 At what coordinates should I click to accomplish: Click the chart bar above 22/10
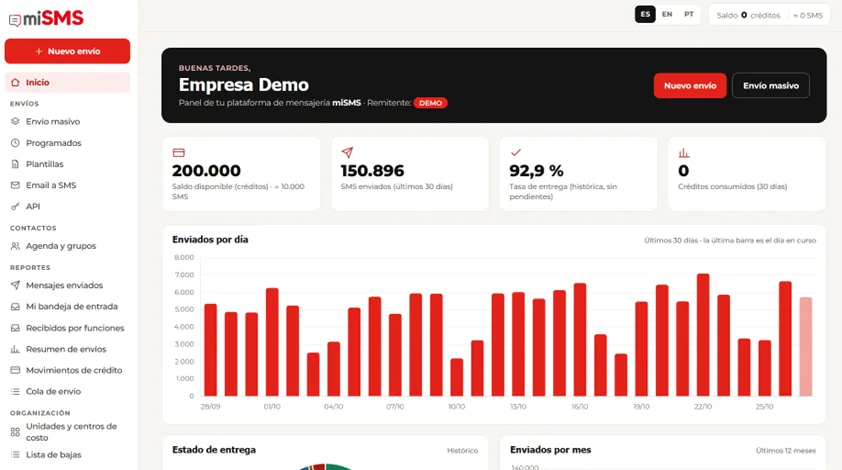coord(703,335)
